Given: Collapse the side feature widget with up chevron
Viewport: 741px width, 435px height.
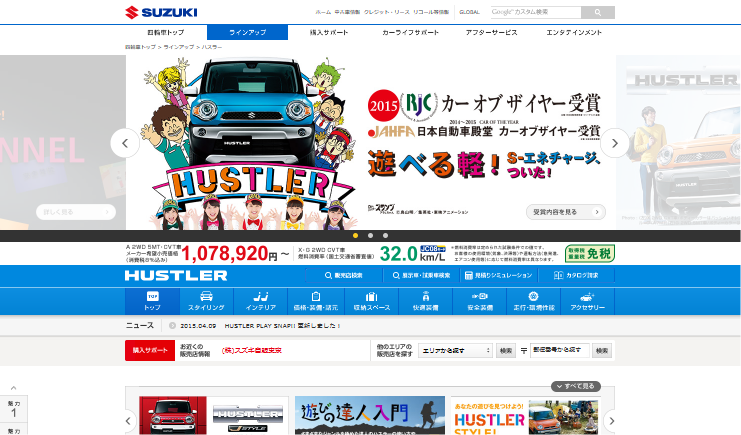Looking at the screenshot, I should tap(14, 388).
